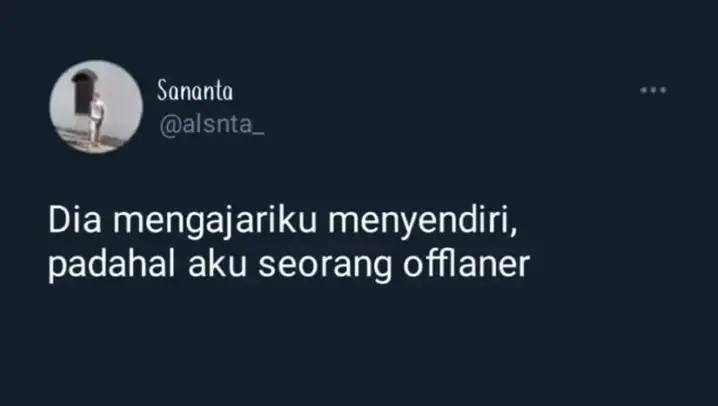Select the word "mengajariku" in the tweet

(x=215, y=222)
